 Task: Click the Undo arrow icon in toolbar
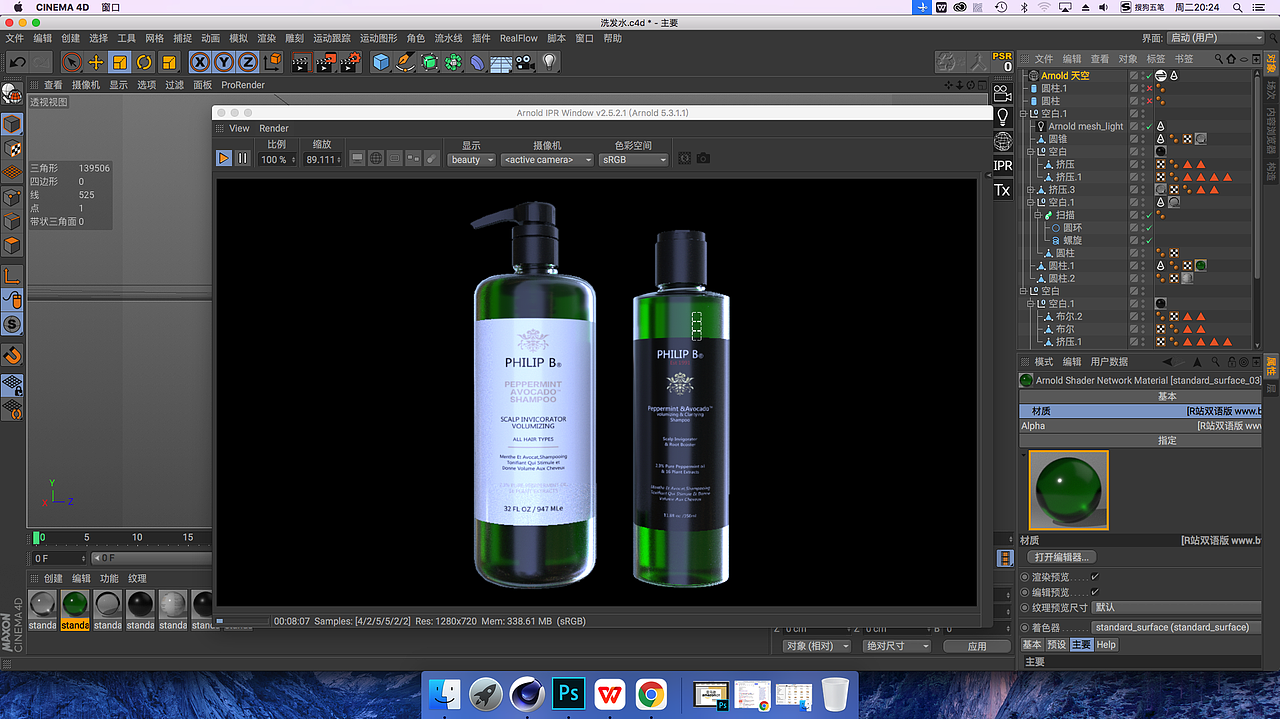tap(17, 62)
